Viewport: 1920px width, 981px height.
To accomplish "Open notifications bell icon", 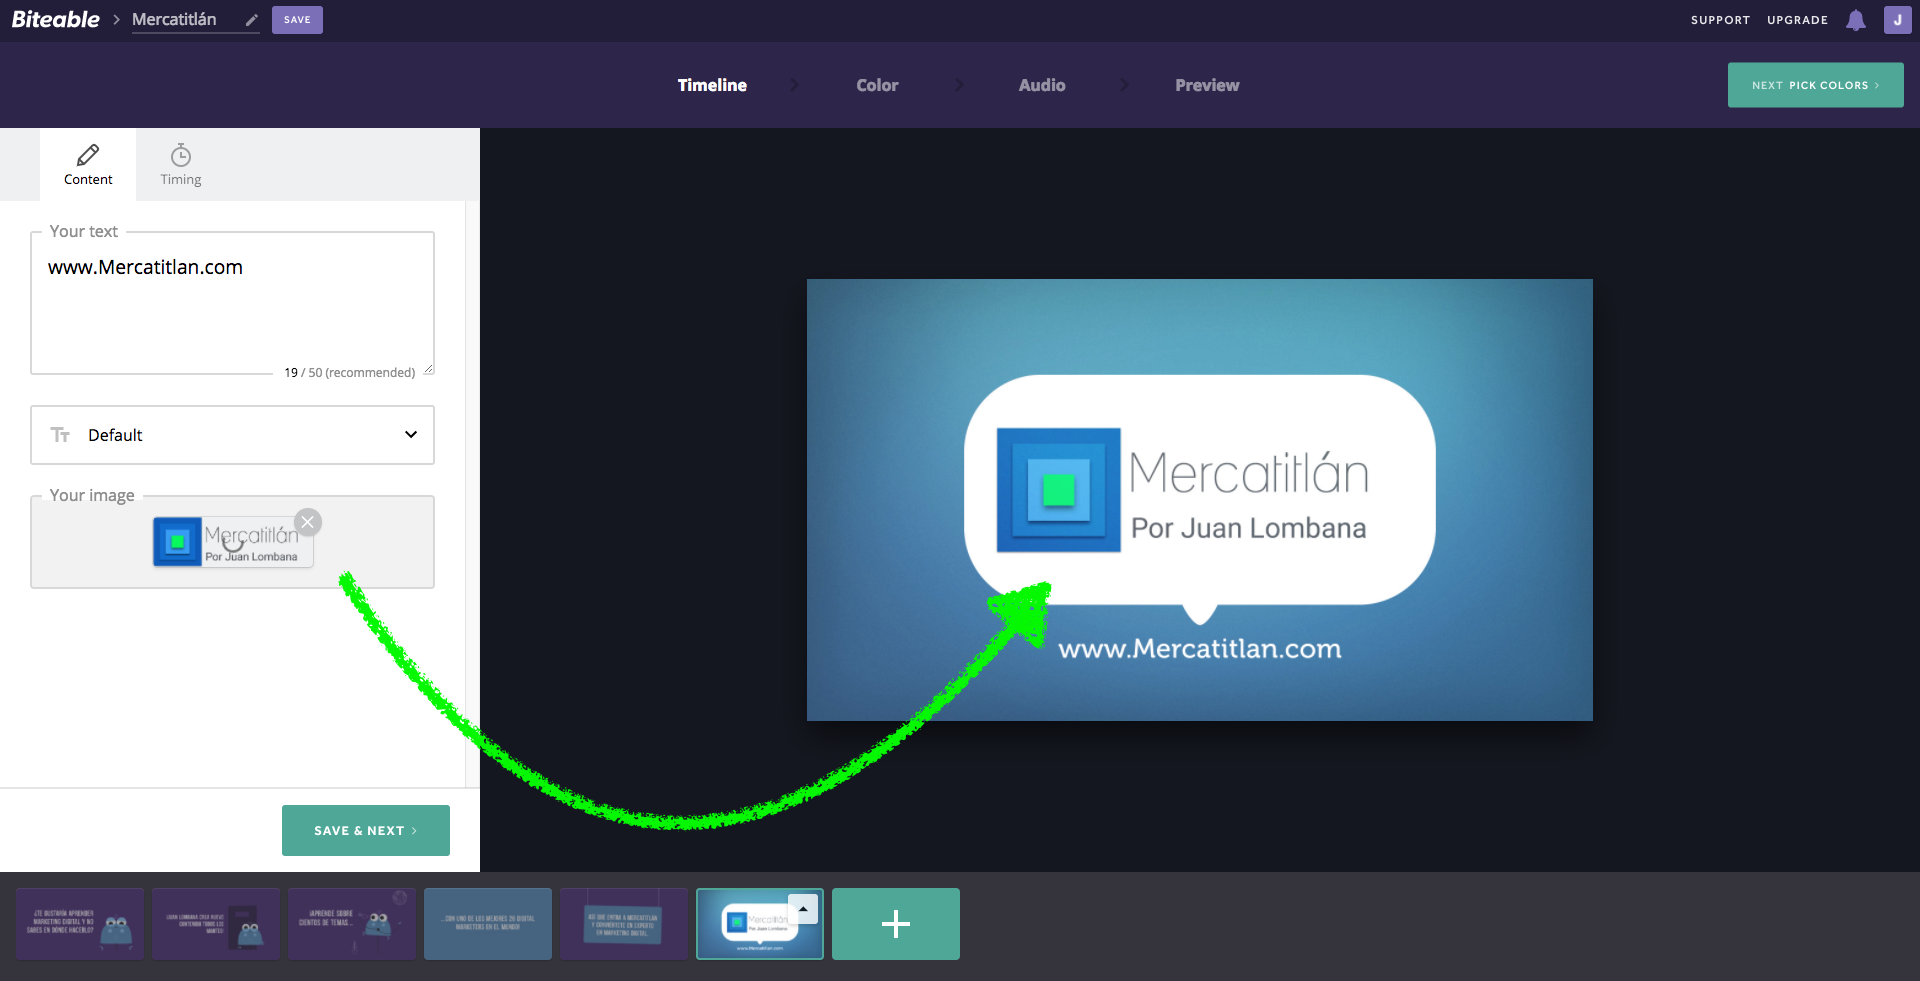I will [1856, 20].
